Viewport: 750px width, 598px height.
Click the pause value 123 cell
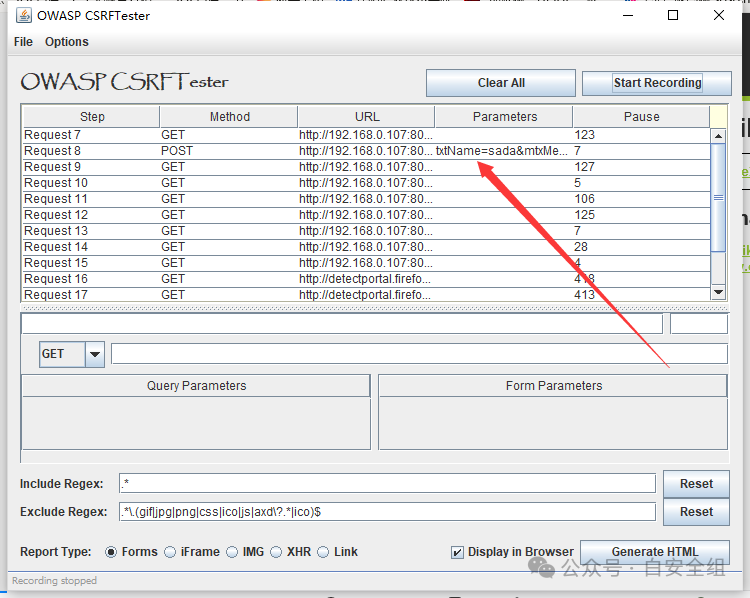[641, 135]
